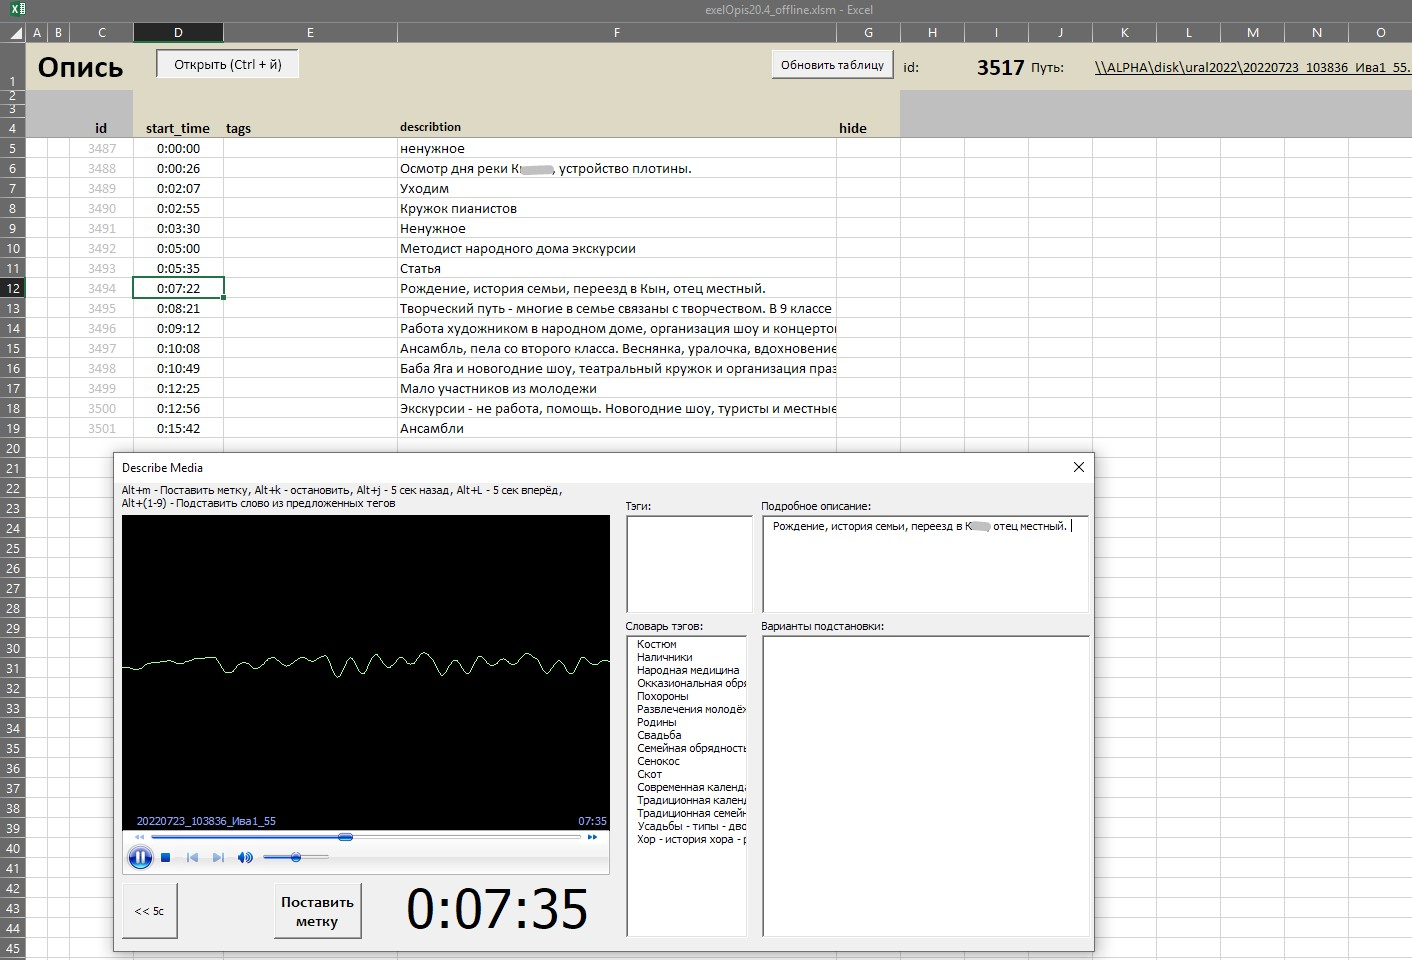Click the Select All corner of the sheet
Viewport: 1412px width, 960px height.
[13, 33]
